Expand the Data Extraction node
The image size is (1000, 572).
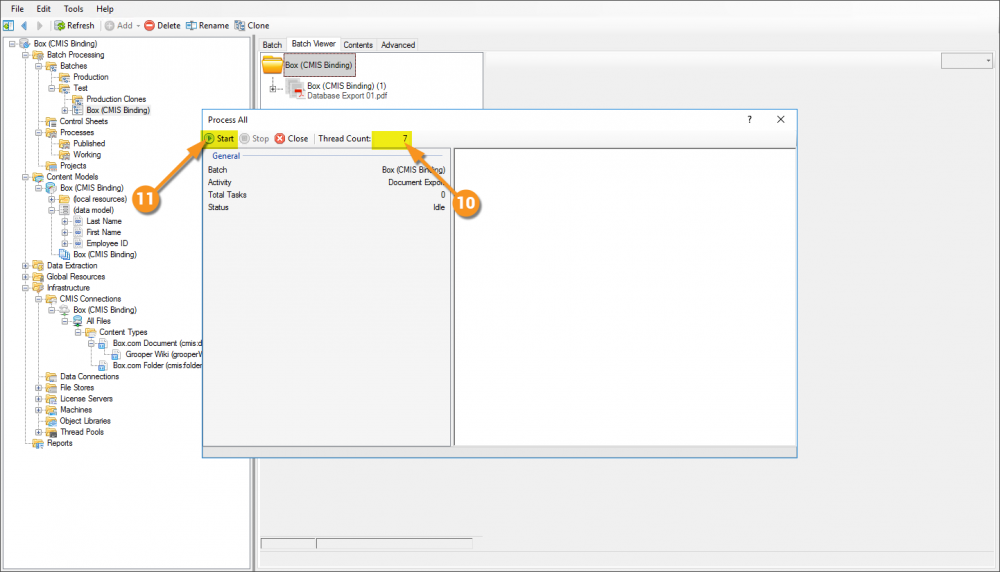26,266
